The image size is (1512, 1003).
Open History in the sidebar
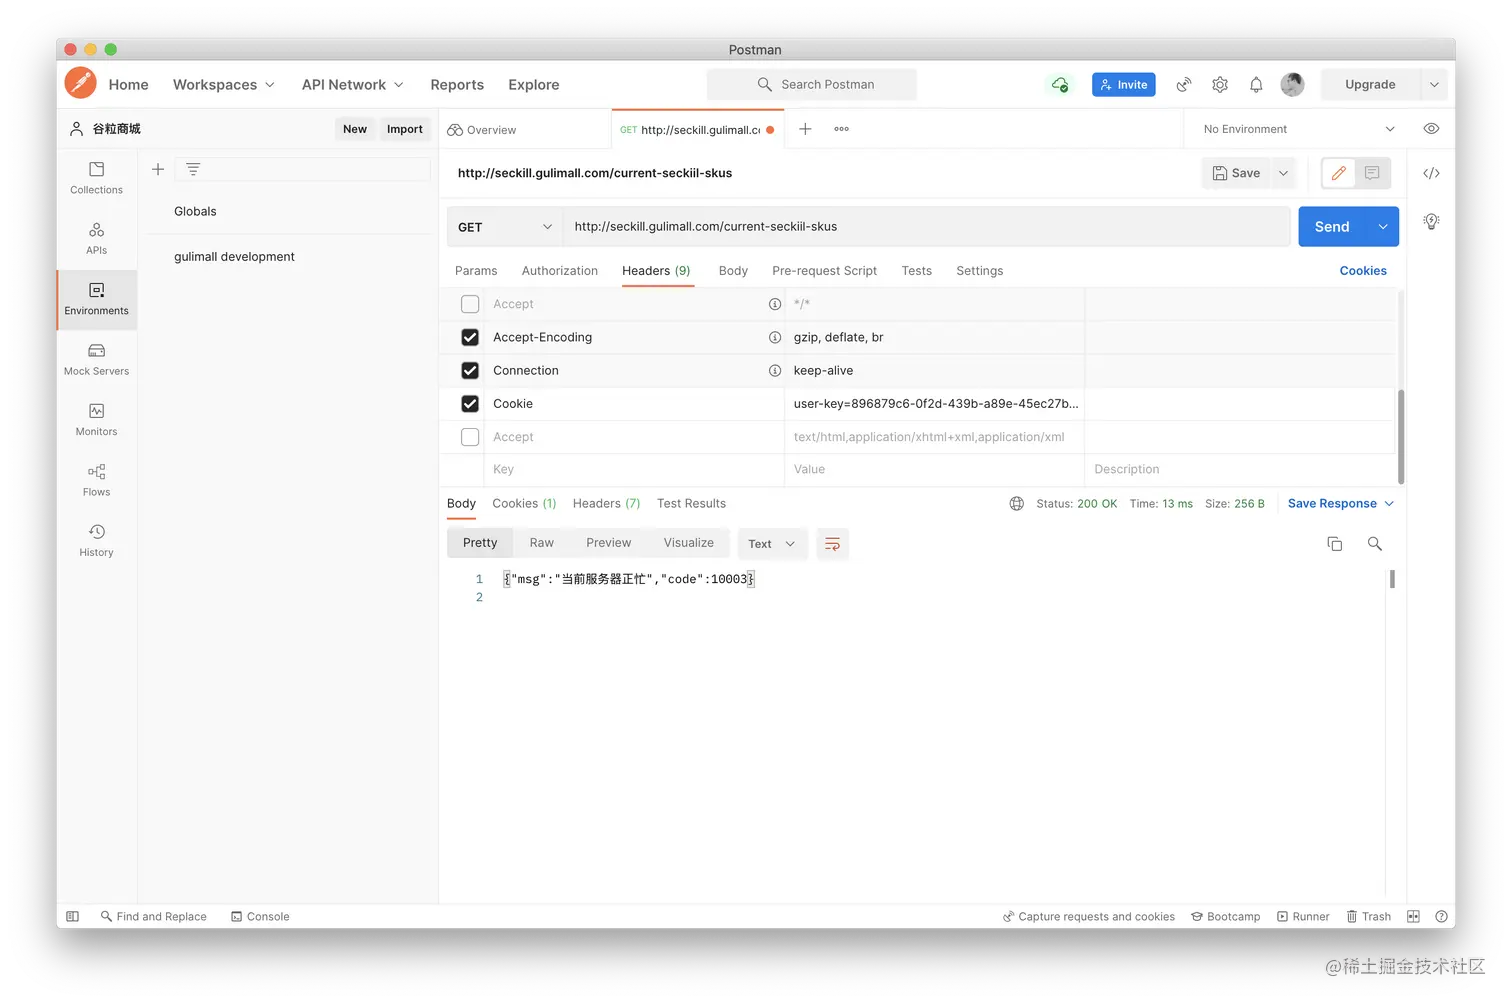pos(97,541)
